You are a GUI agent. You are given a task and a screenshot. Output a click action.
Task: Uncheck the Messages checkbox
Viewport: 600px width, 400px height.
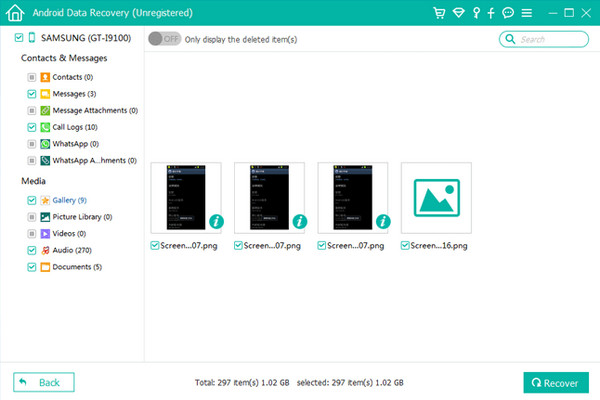pos(32,93)
